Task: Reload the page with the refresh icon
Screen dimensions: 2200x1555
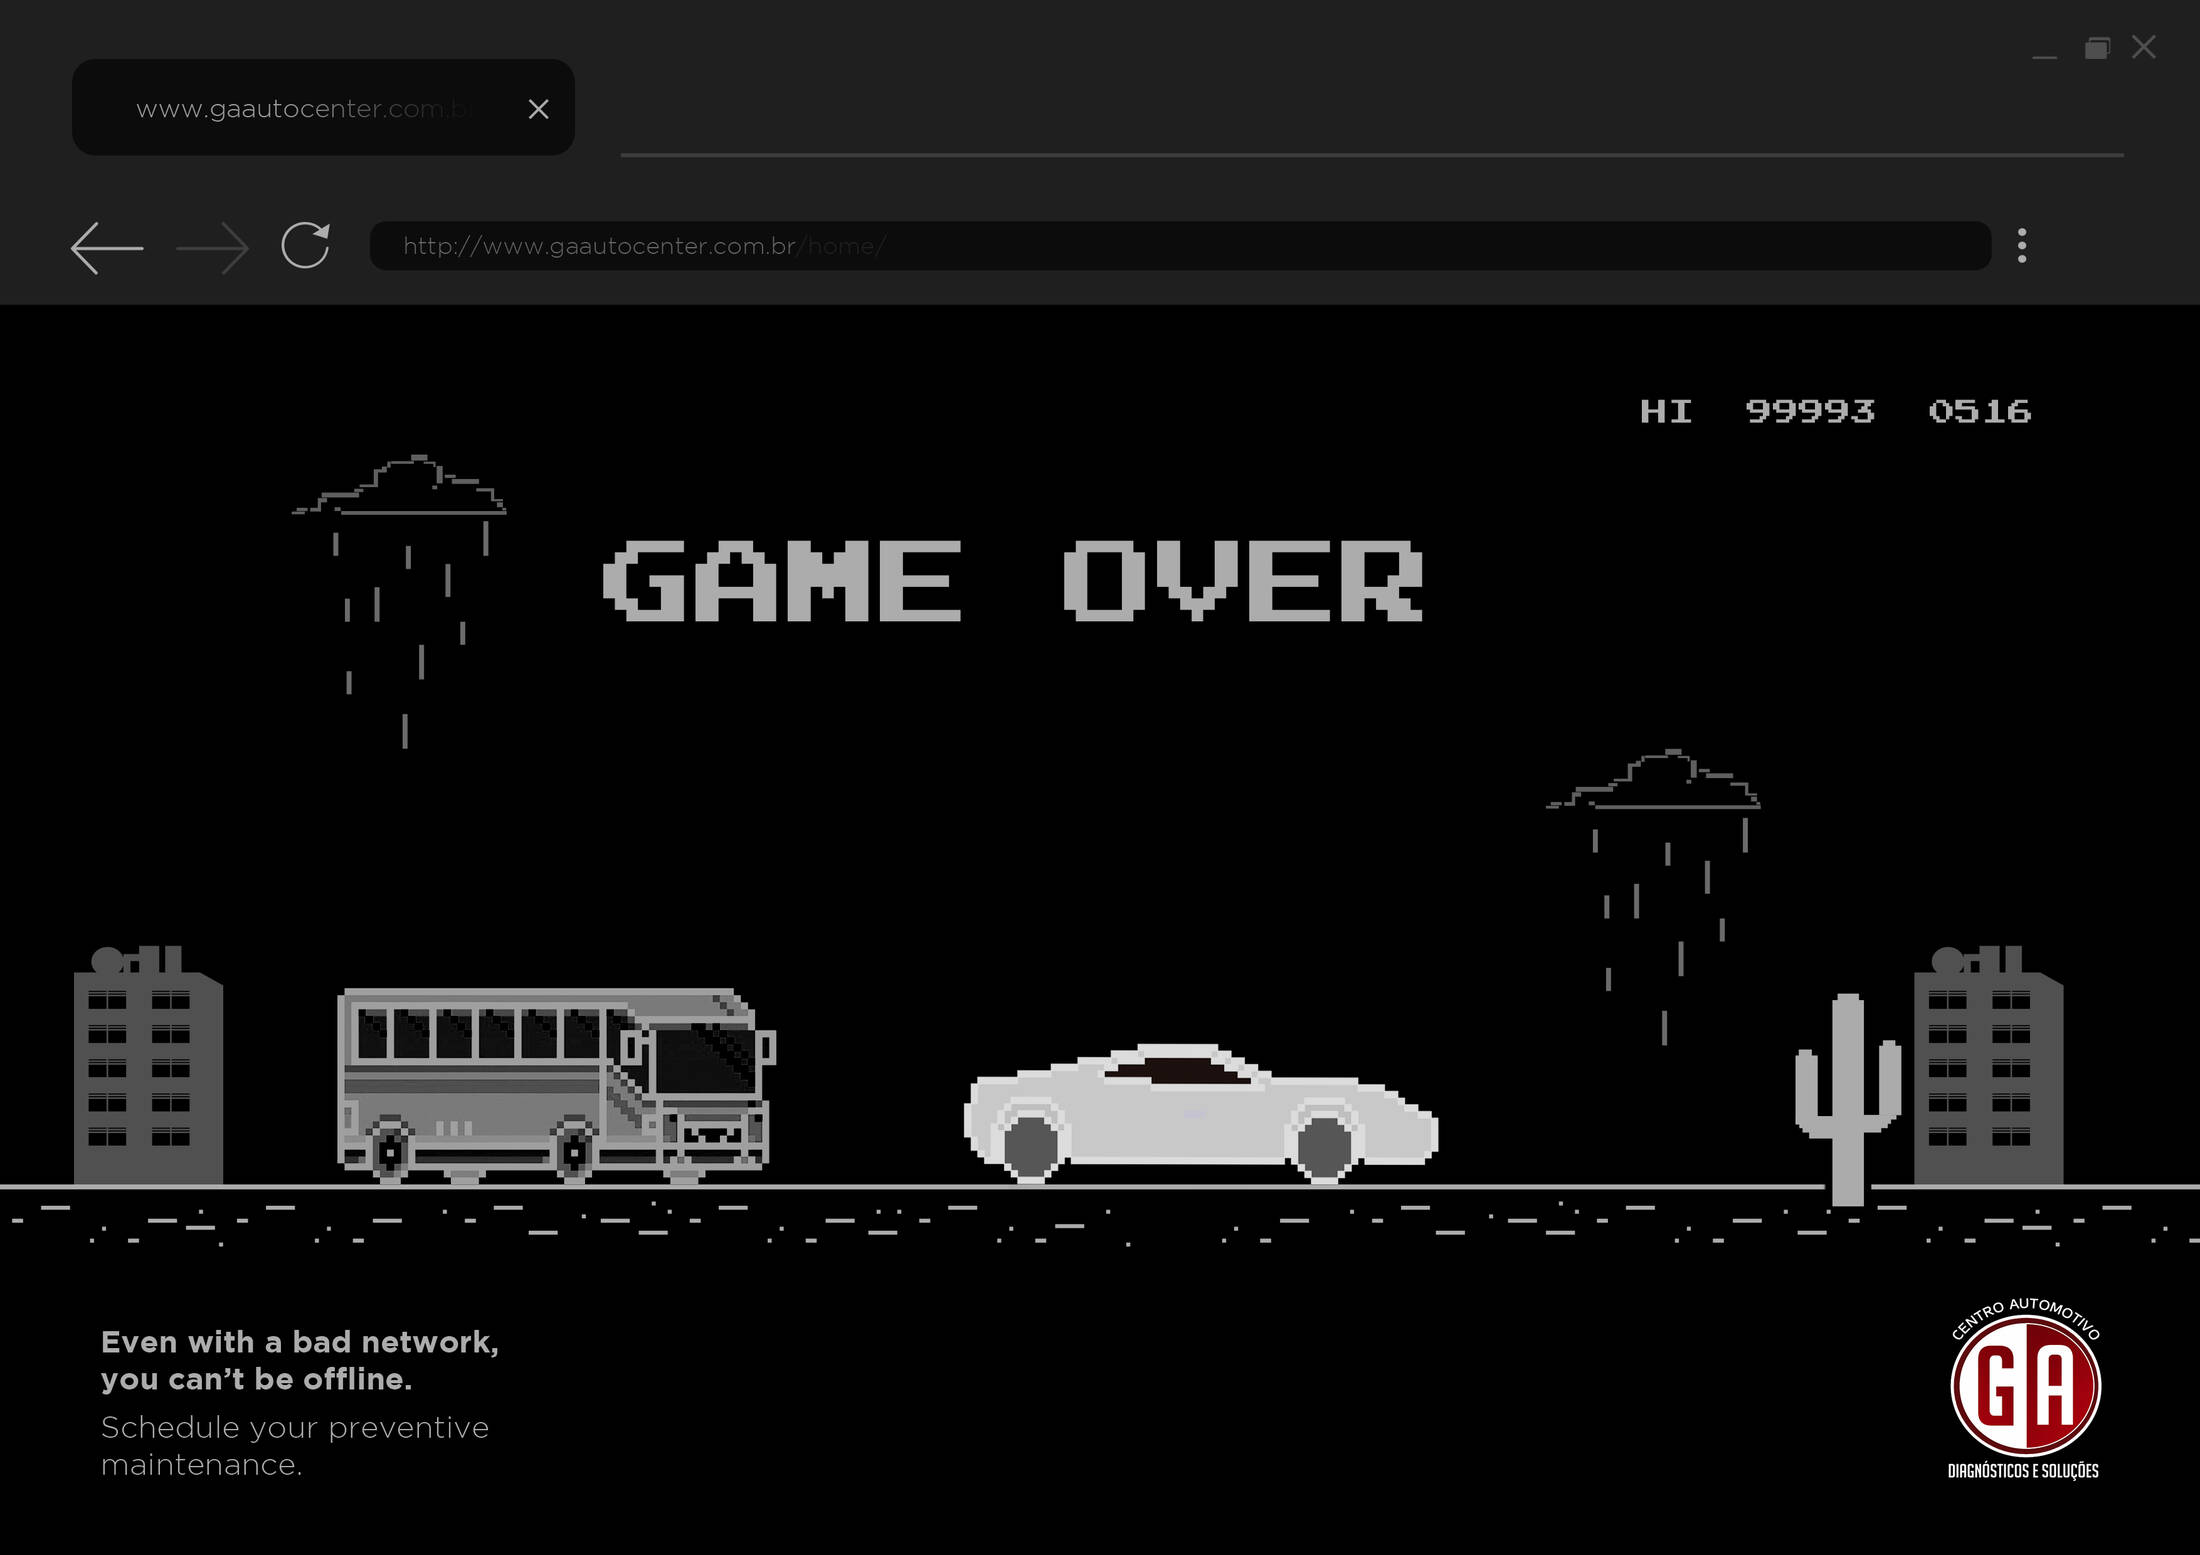Action: coord(305,245)
